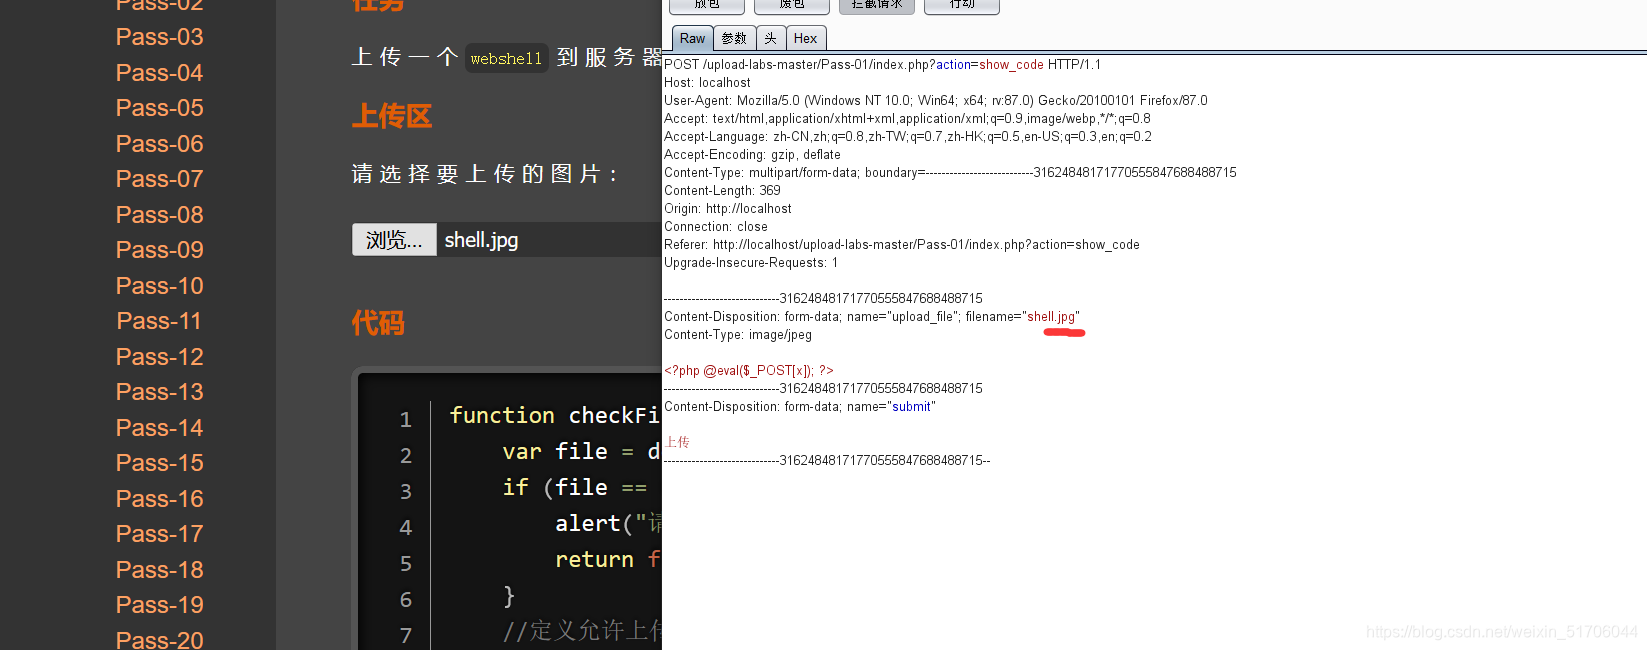This screenshot has width=1647, height=650.
Task: Click the 浏览... browse button
Action: (x=394, y=240)
